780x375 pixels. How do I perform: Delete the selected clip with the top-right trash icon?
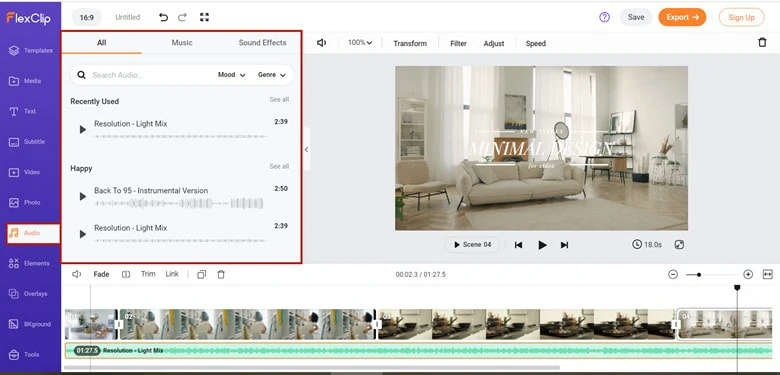point(762,43)
